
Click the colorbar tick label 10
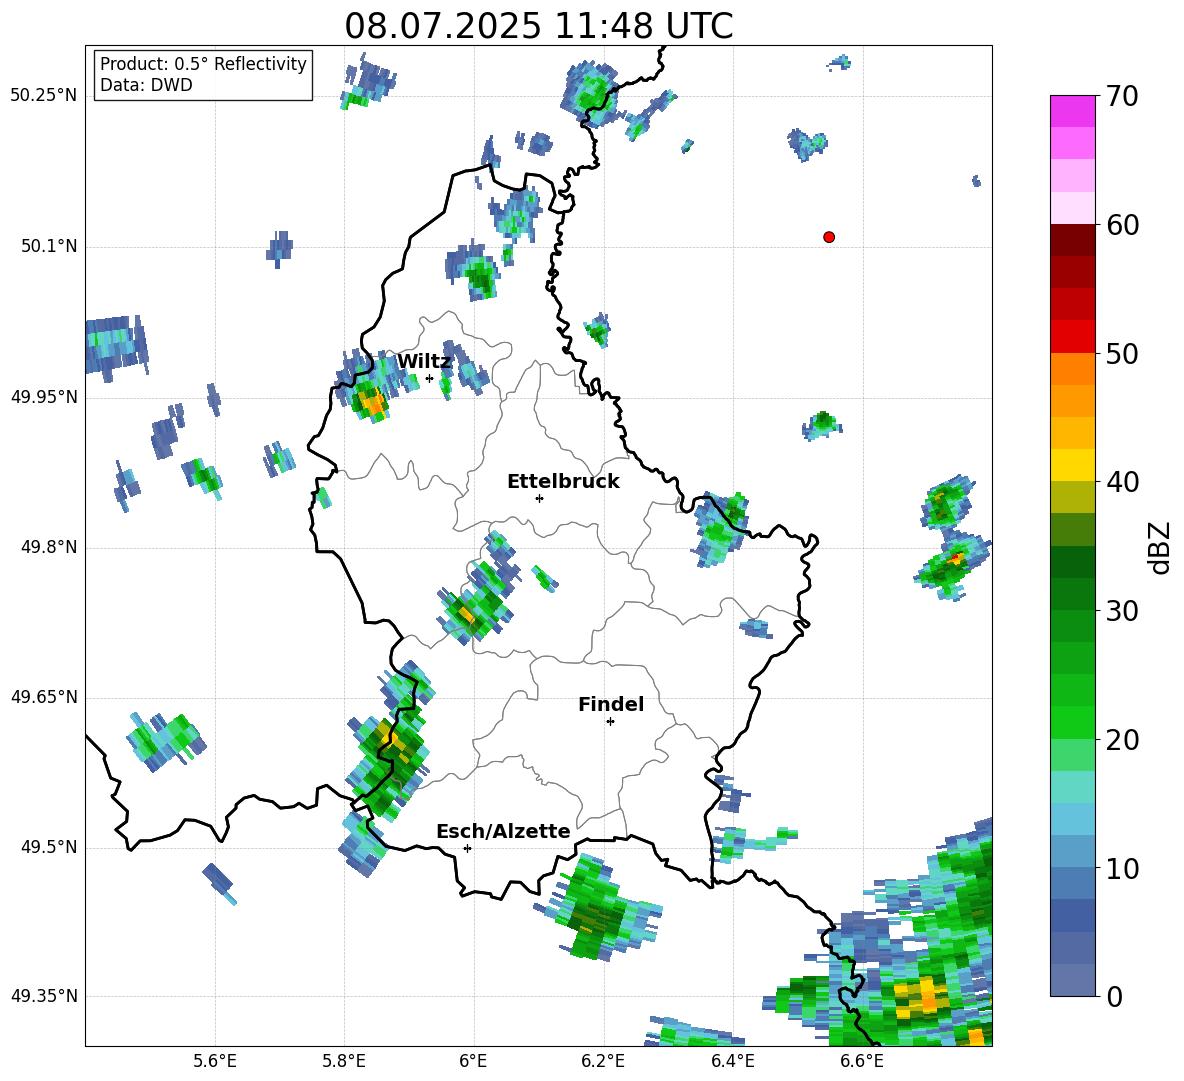click(1122, 868)
